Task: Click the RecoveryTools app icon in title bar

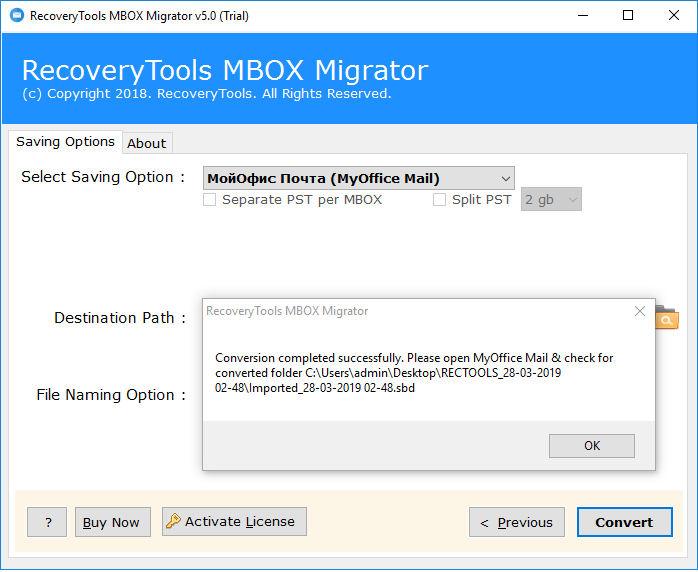Action: (x=17, y=16)
